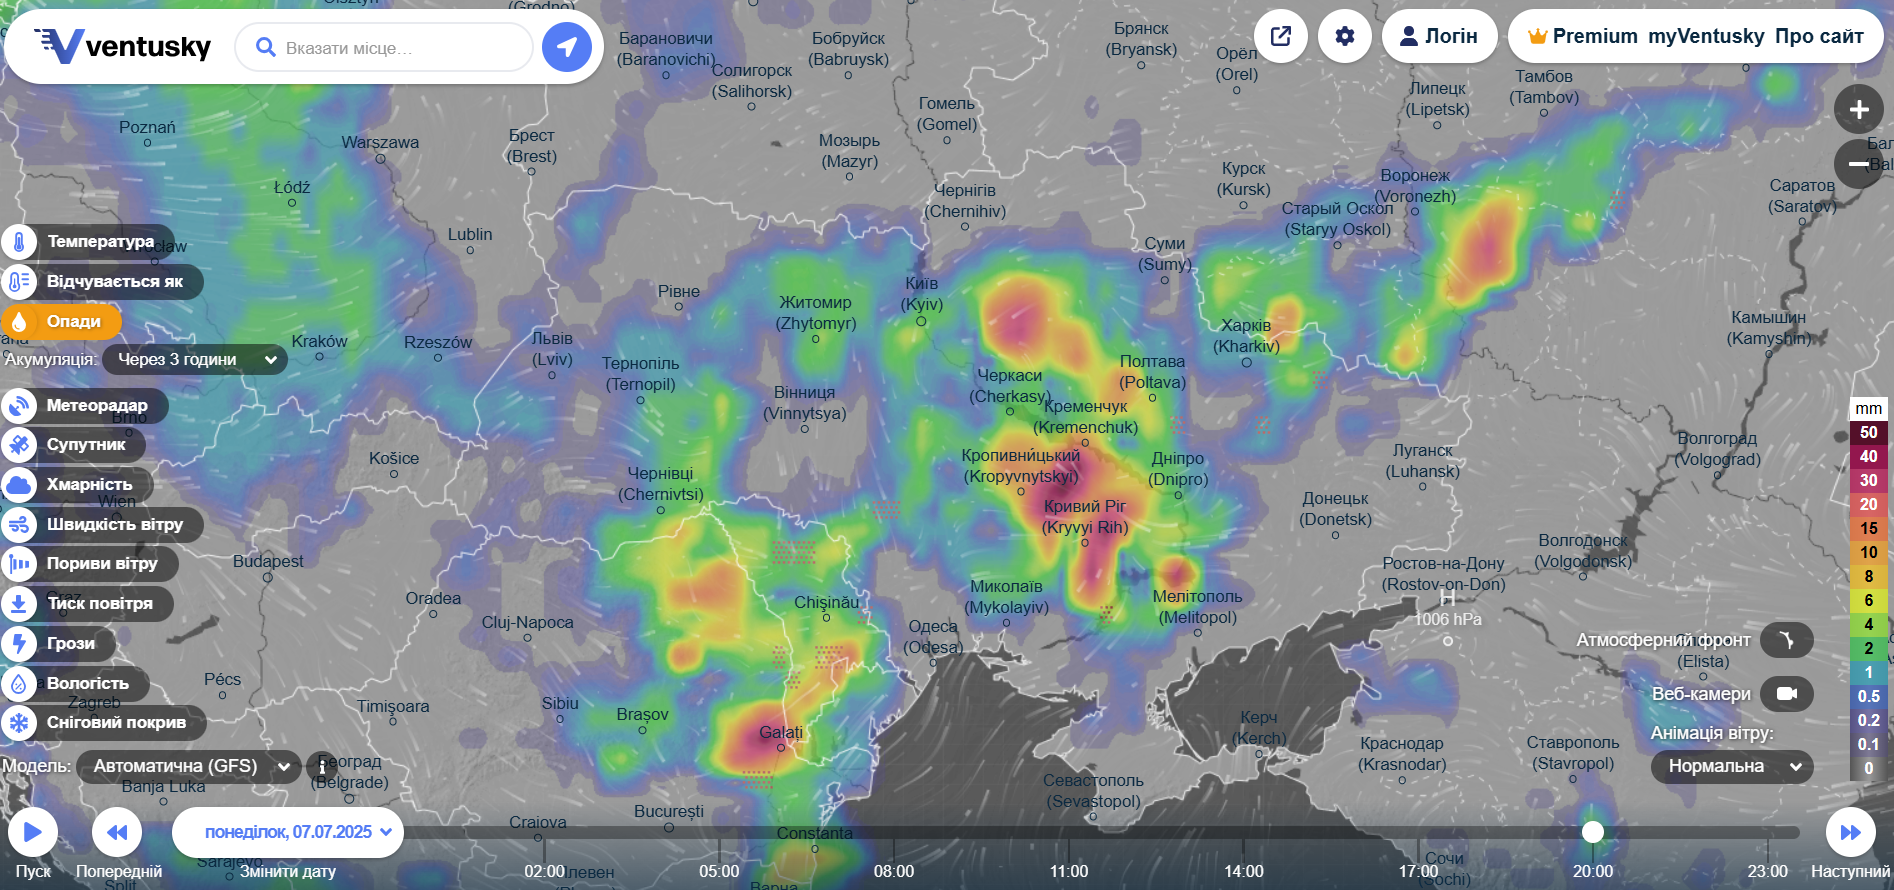Click the Логін login button

(1439, 36)
